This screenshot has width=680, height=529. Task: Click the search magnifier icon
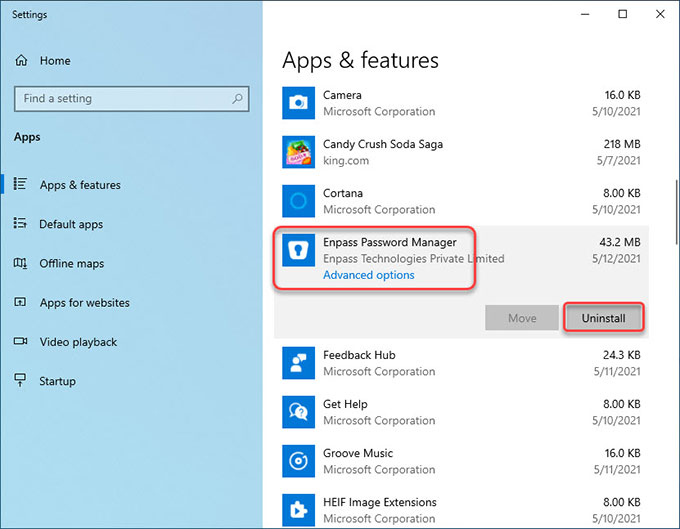(237, 99)
